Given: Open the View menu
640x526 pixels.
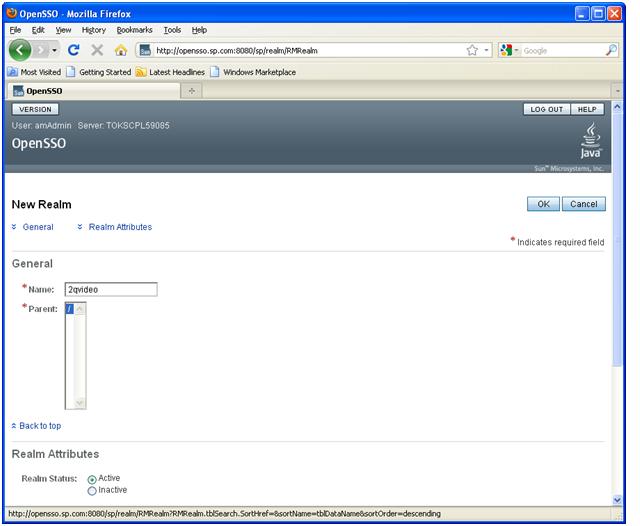Looking at the screenshot, I should click(x=63, y=30).
